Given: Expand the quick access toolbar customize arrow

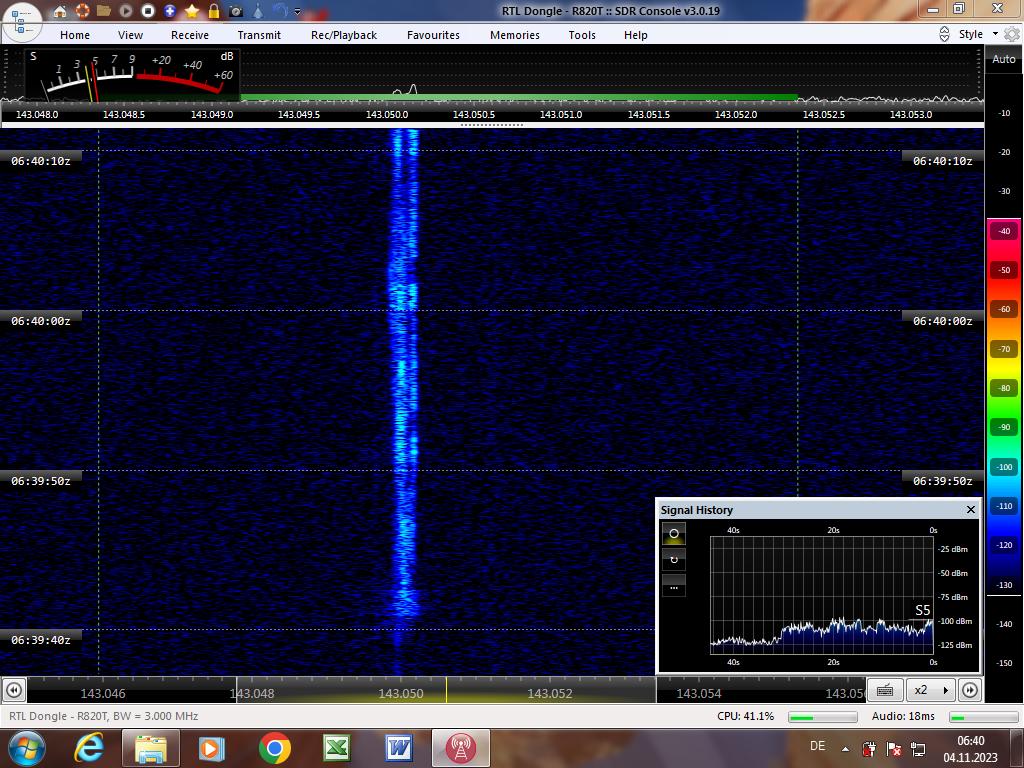Looking at the screenshot, I should tap(298, 11).
